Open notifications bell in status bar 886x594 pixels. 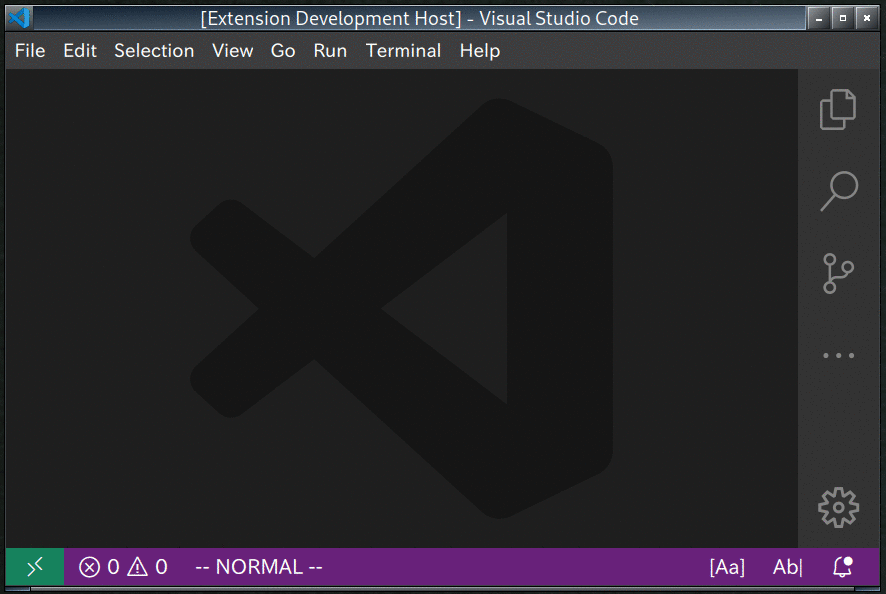pos(842,567)
